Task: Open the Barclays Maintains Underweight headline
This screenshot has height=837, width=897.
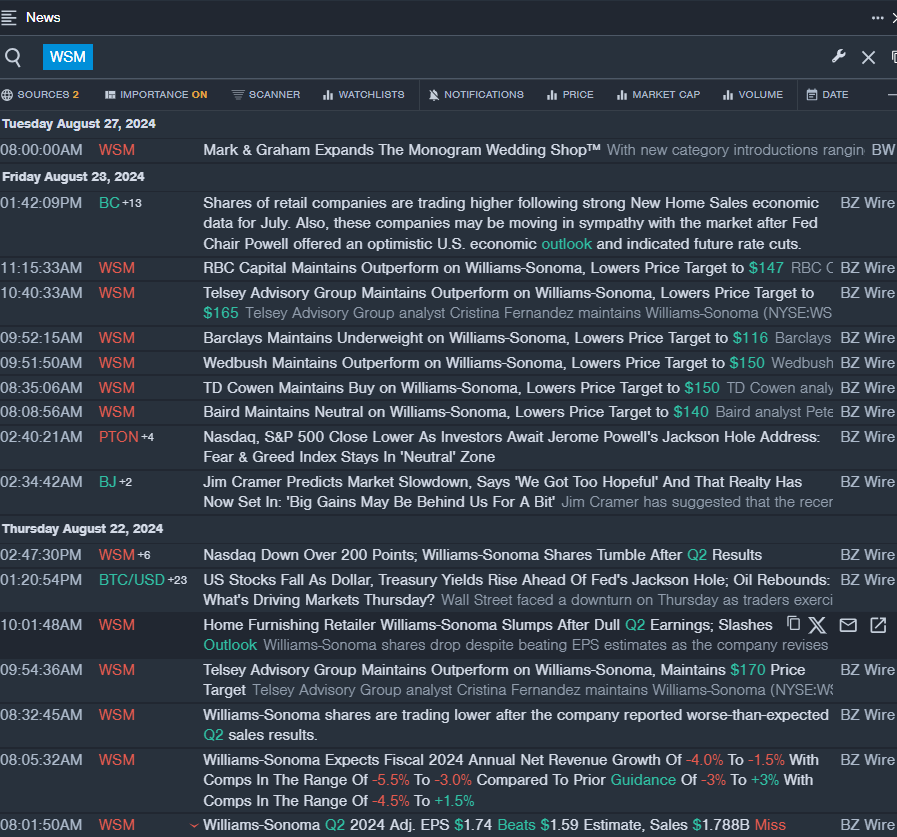Action: (486, 338)
